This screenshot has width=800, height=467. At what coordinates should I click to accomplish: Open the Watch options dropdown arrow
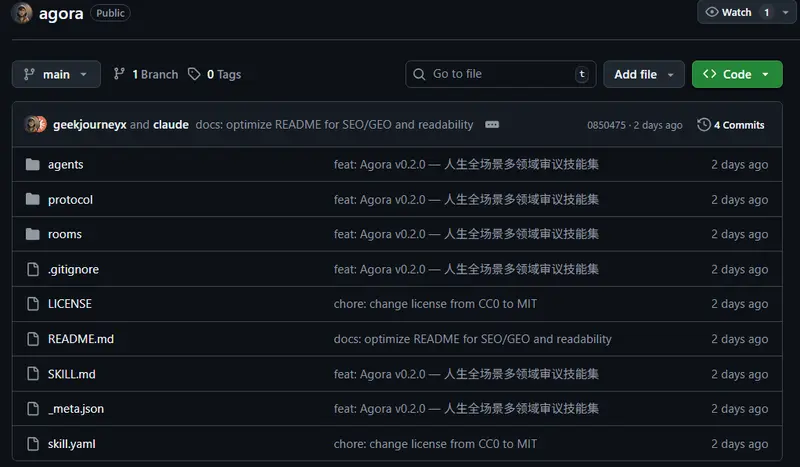point(786,12)
